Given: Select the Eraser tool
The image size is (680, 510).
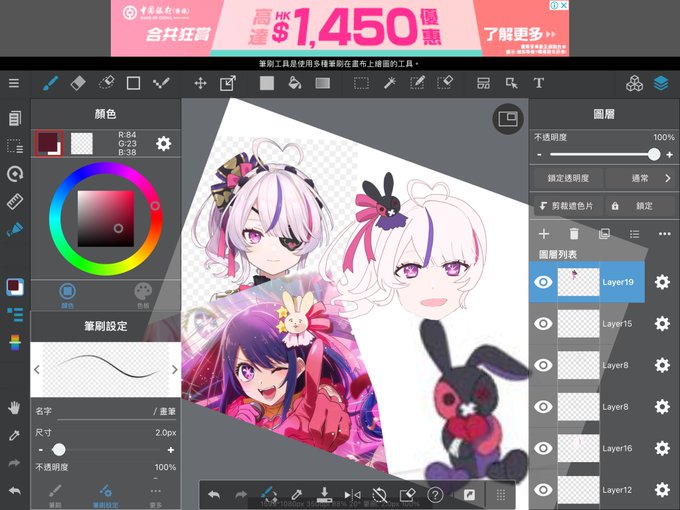Looking at the screenshot, I should coord(78,83).
